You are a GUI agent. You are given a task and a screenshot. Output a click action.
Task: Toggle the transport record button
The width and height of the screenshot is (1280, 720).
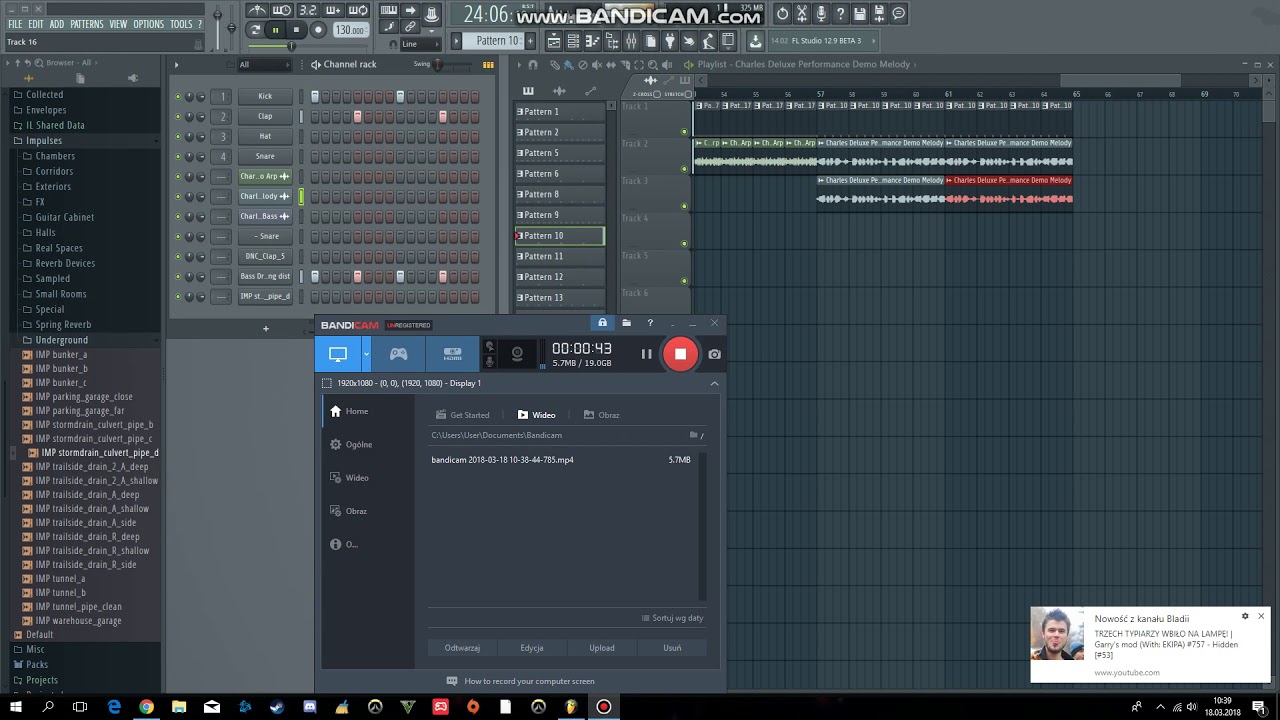(318, 29)
